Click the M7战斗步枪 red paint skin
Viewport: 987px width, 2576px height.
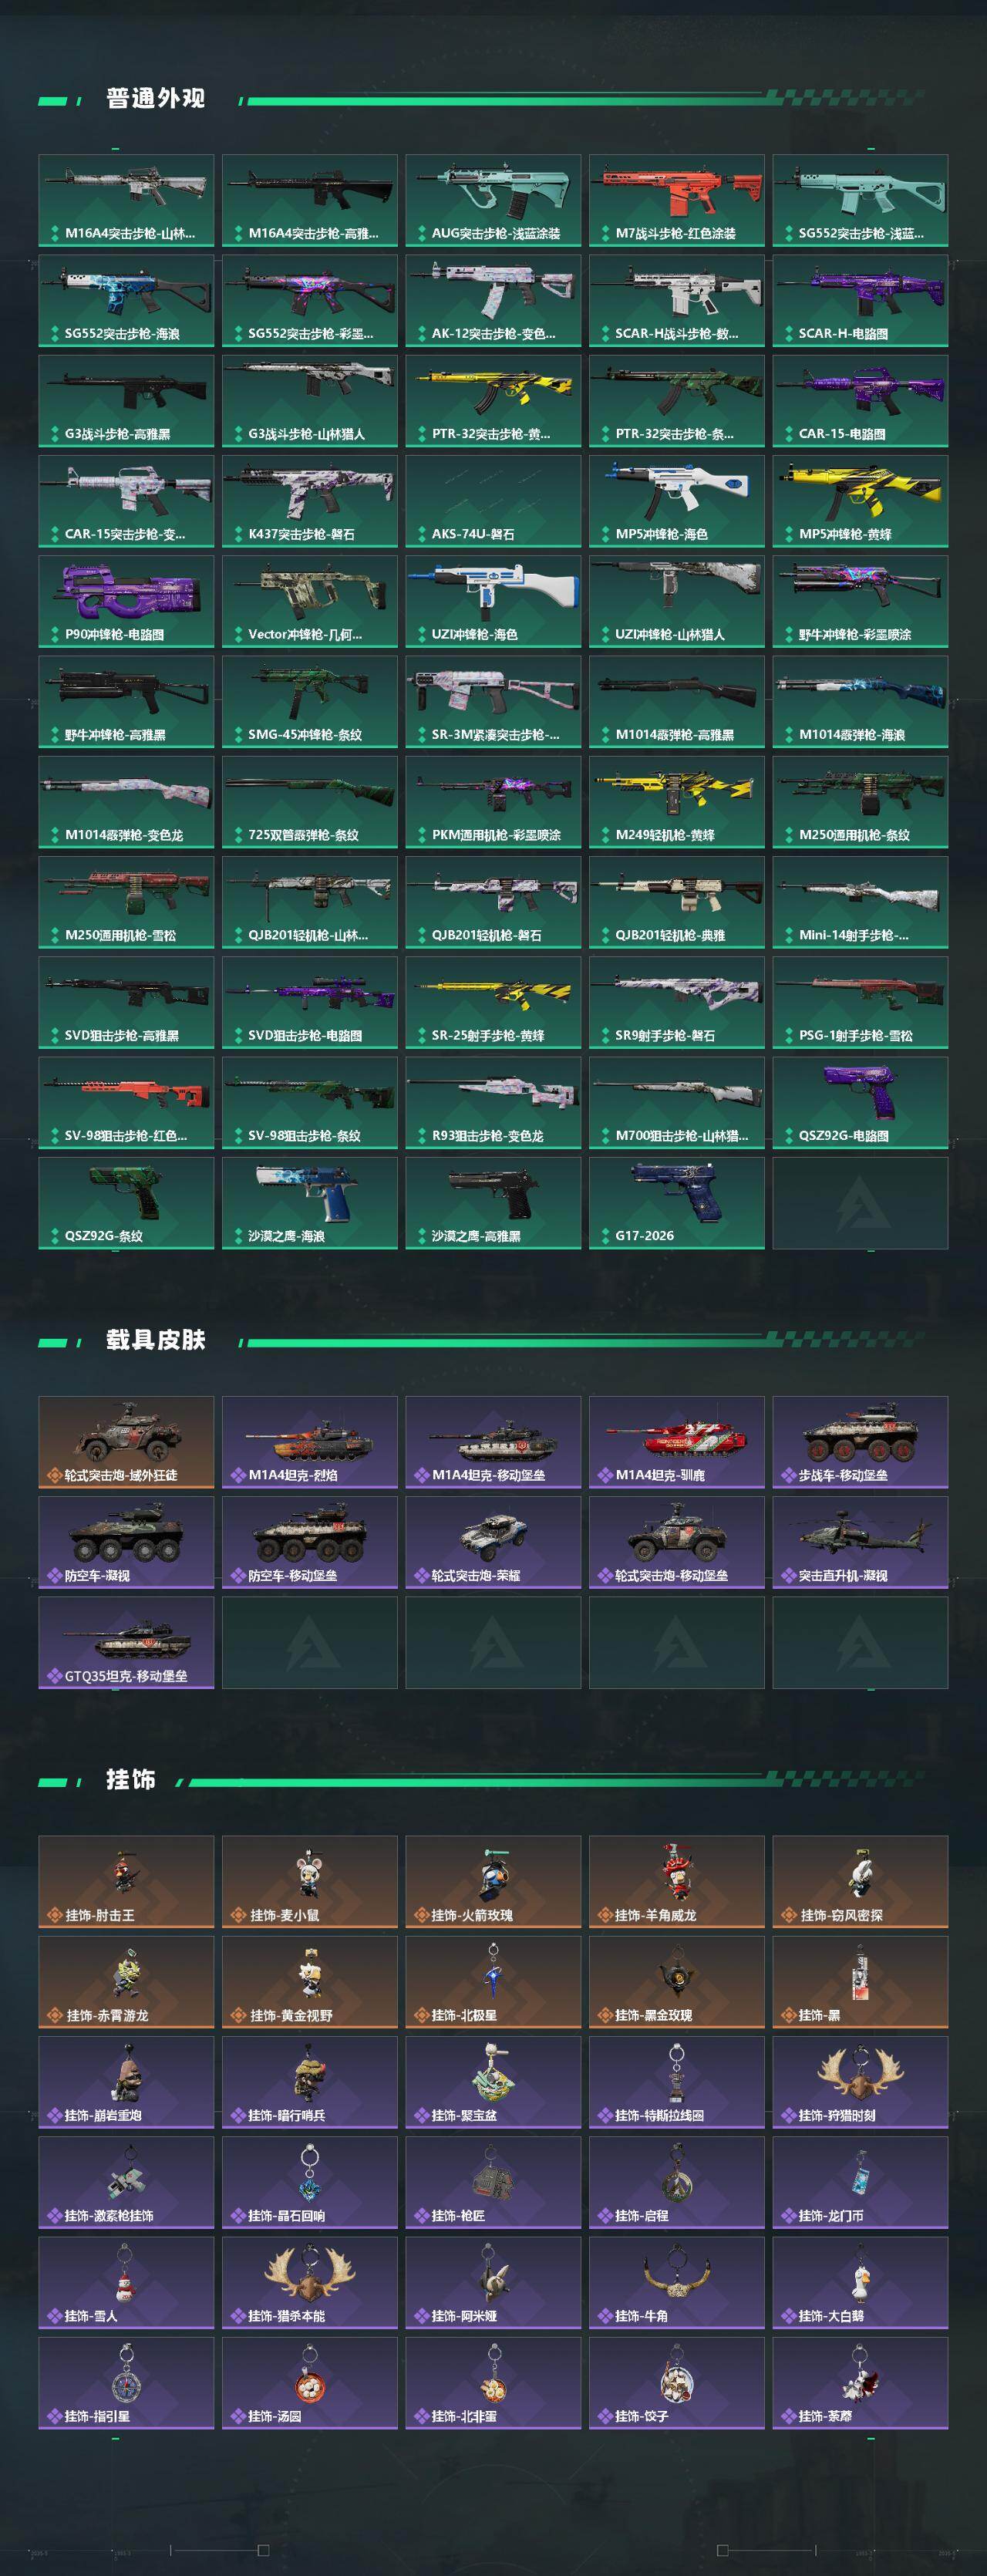(x=677, y=200)
